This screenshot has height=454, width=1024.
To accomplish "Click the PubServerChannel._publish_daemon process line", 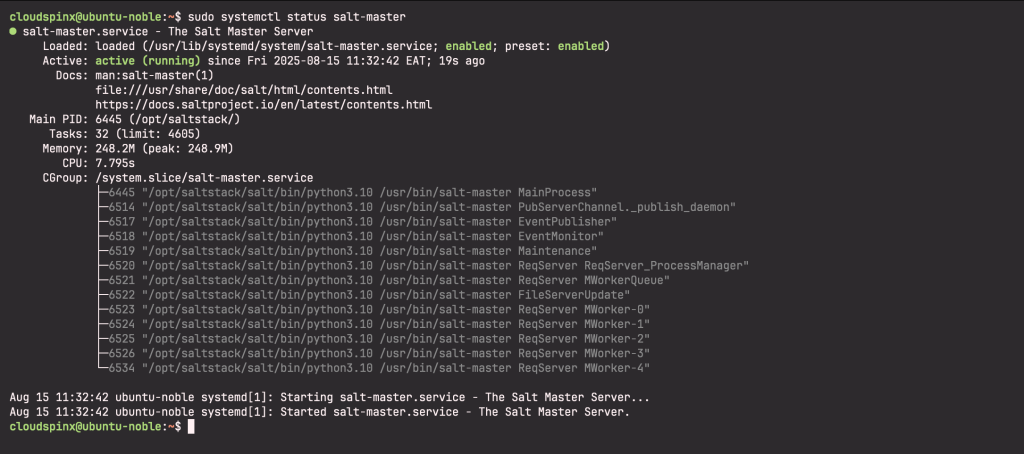I will (416, 207).
